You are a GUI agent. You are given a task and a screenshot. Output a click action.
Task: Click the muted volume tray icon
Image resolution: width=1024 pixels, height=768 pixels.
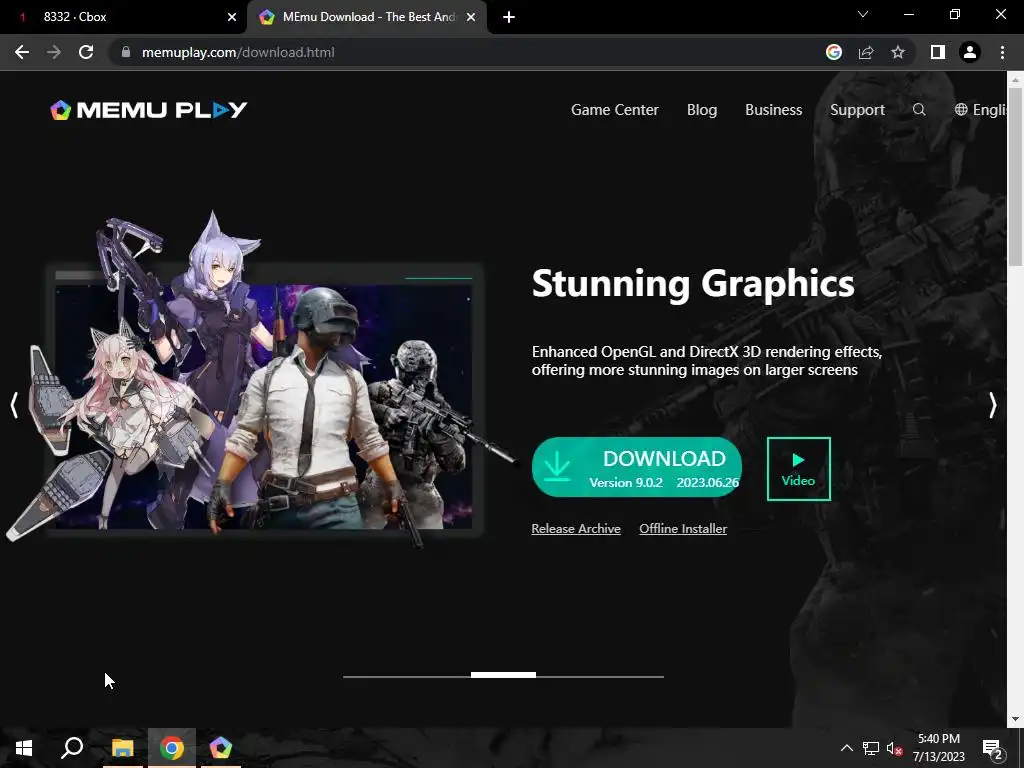coord(895,748)
